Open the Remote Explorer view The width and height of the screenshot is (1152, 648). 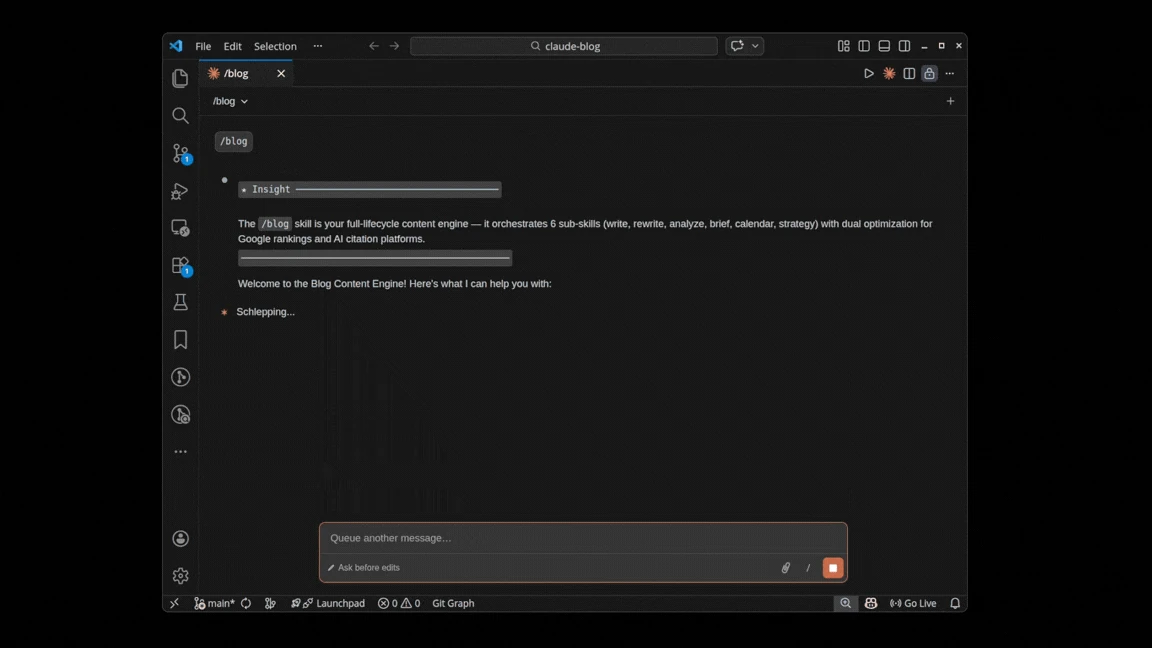pyautogui.click(x=180, y=228)
